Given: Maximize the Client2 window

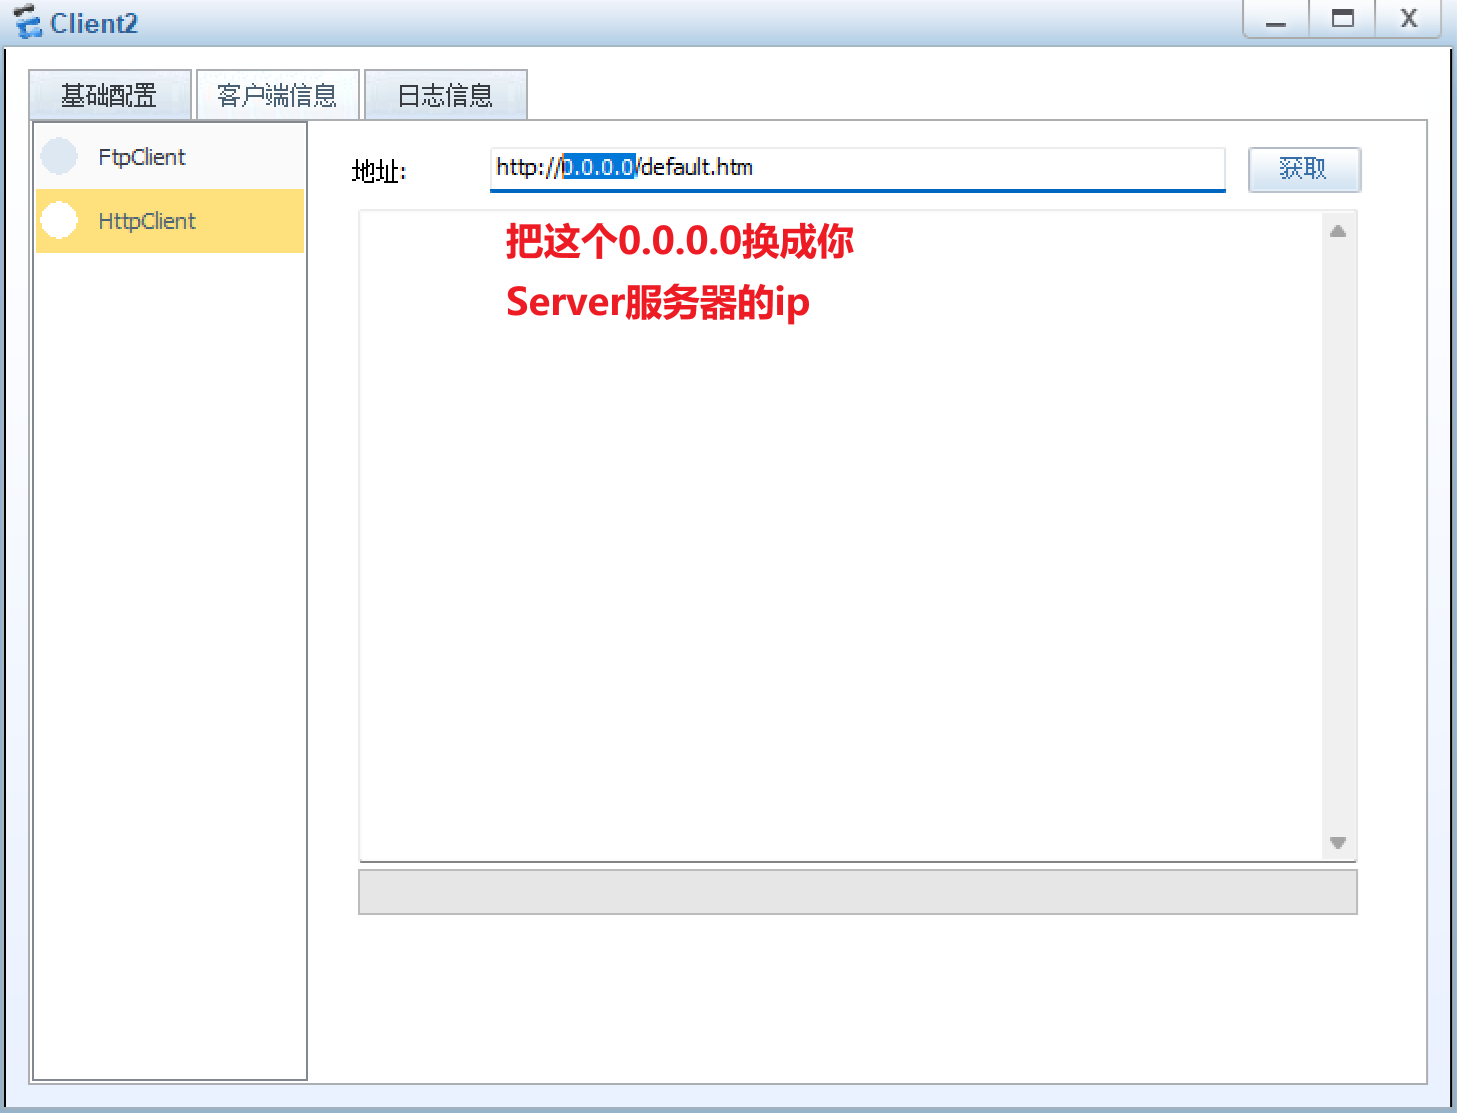Looking at the screenshot, I should click(x=1342, y=20).
